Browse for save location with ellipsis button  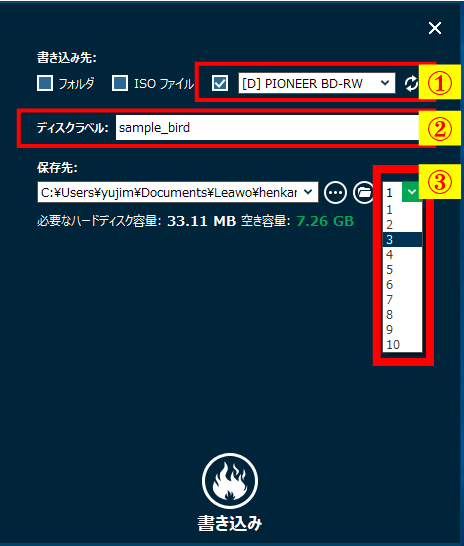click(335, 192)
